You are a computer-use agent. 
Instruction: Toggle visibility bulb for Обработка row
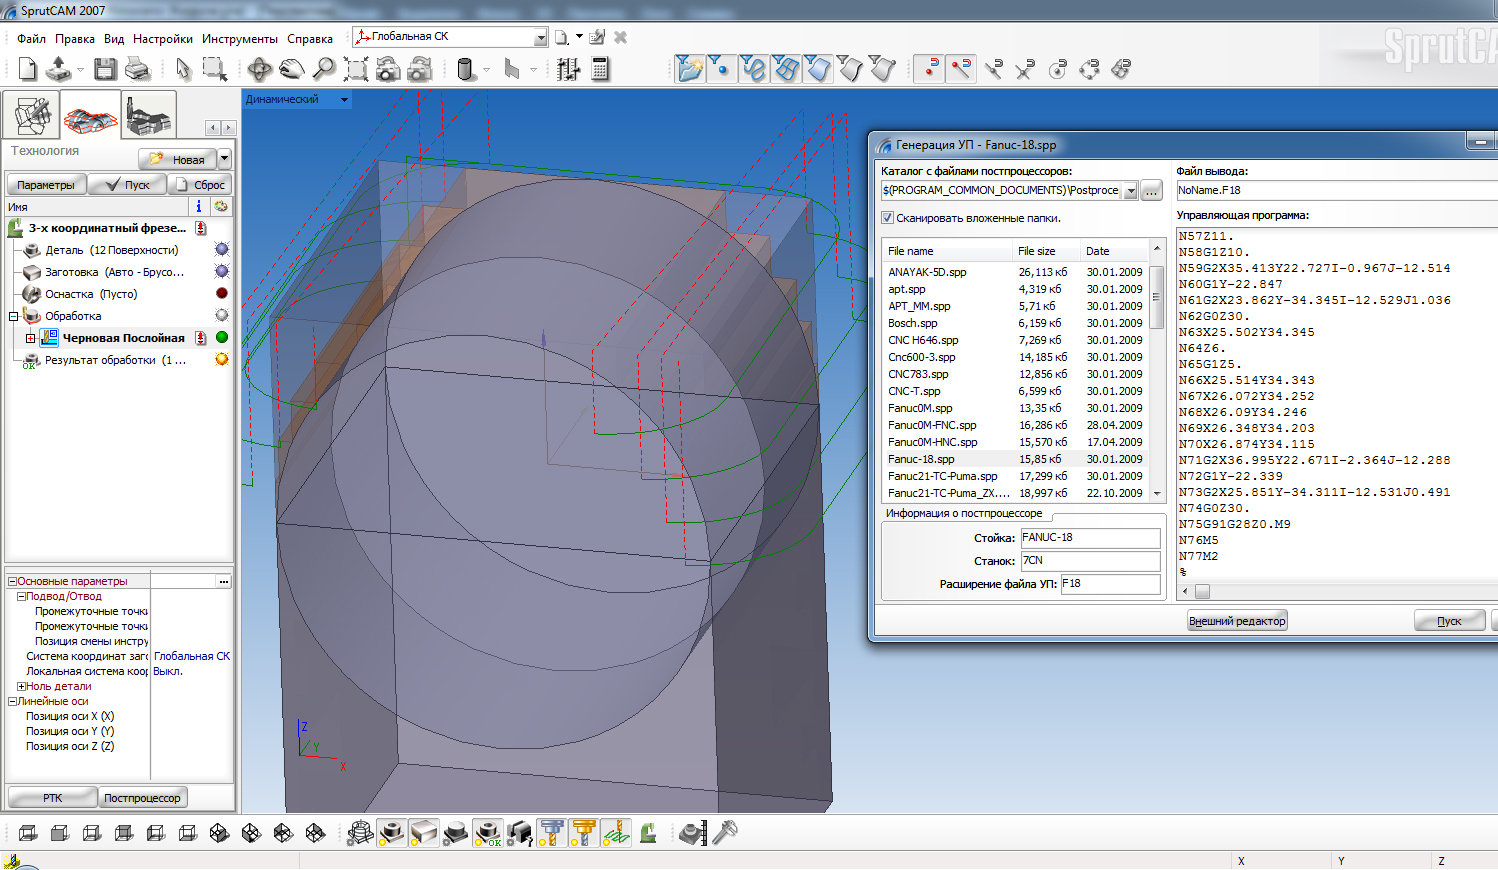(222, 316)
